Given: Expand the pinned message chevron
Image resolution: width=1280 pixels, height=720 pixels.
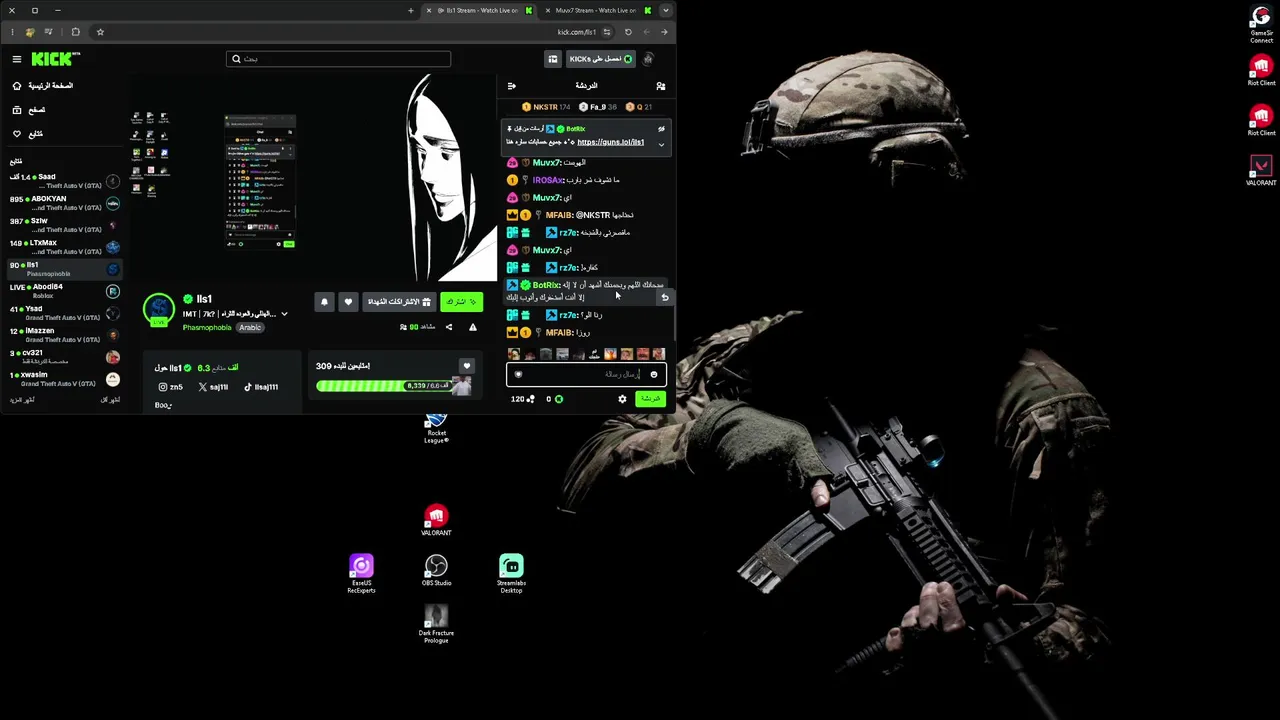Looking at the screenshot, I should point(661,144).
